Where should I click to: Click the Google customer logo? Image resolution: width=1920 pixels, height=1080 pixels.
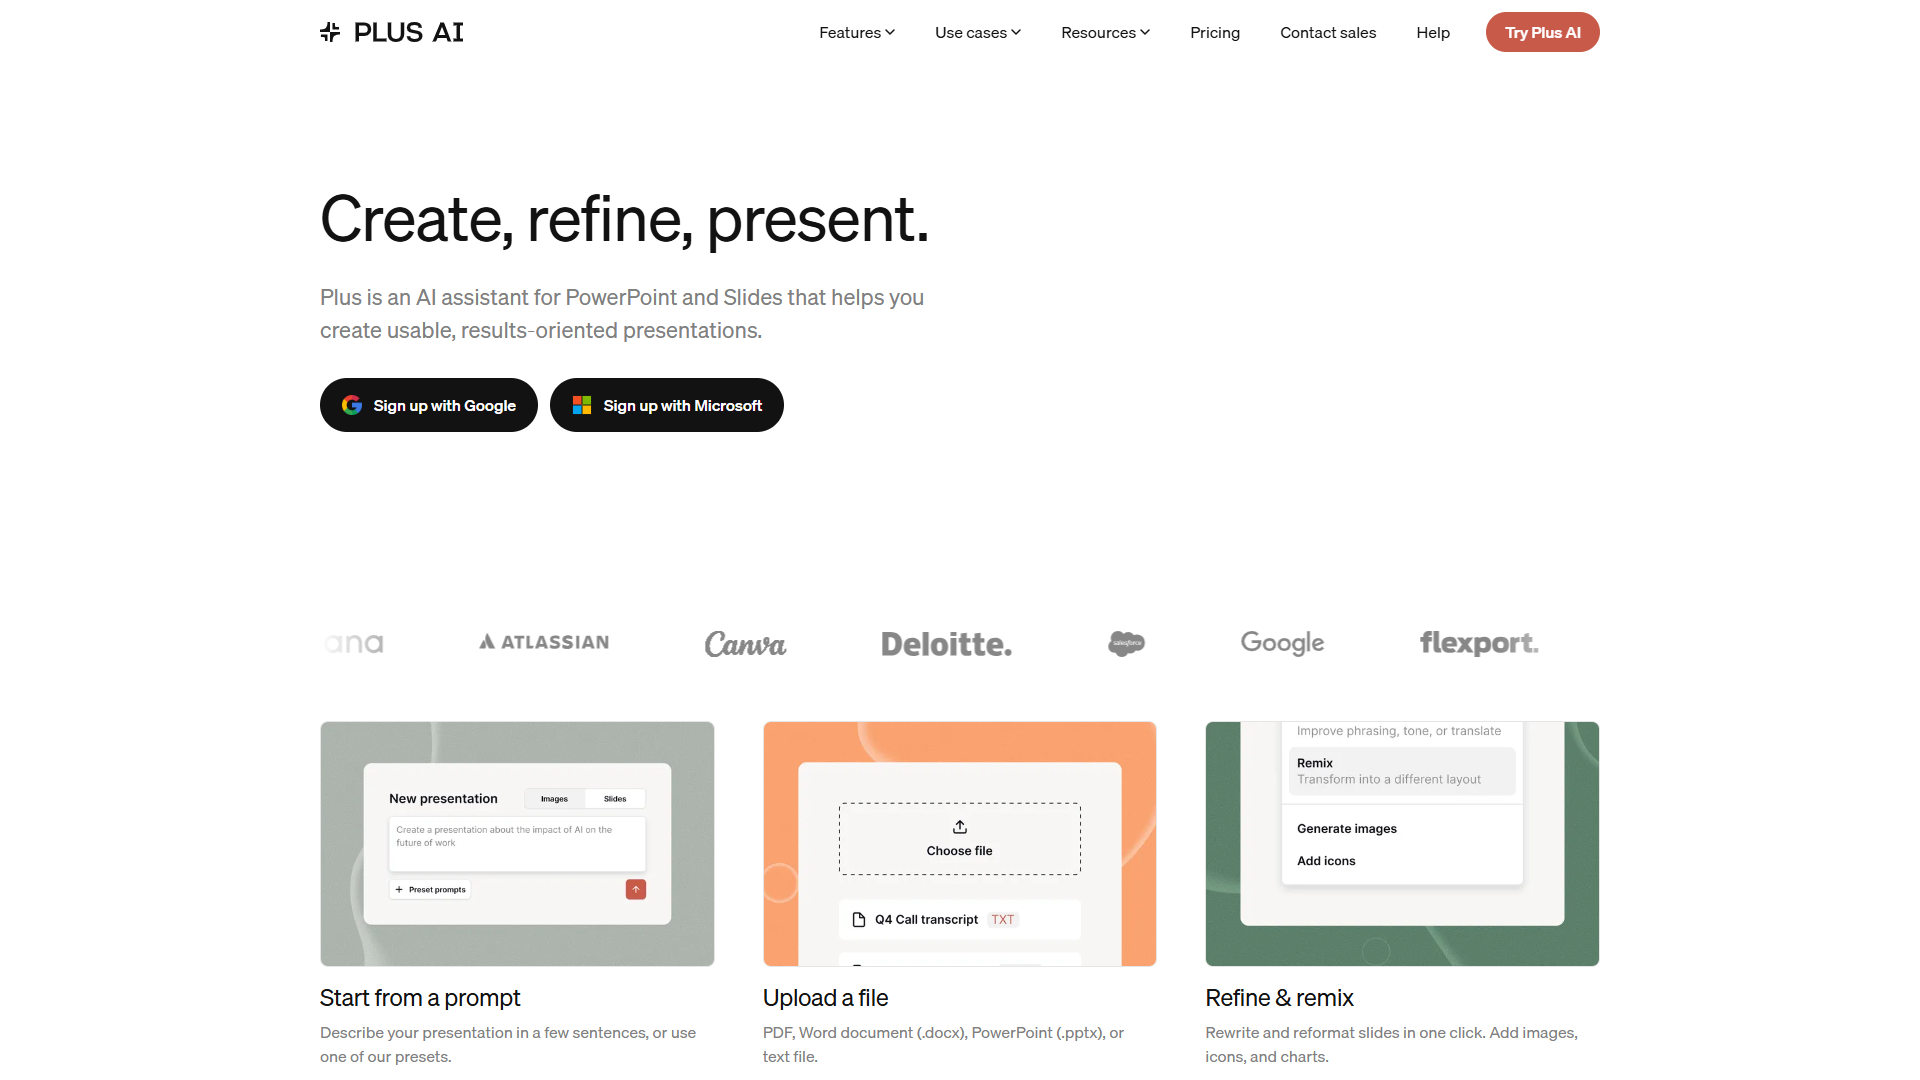pos(1282,643)
